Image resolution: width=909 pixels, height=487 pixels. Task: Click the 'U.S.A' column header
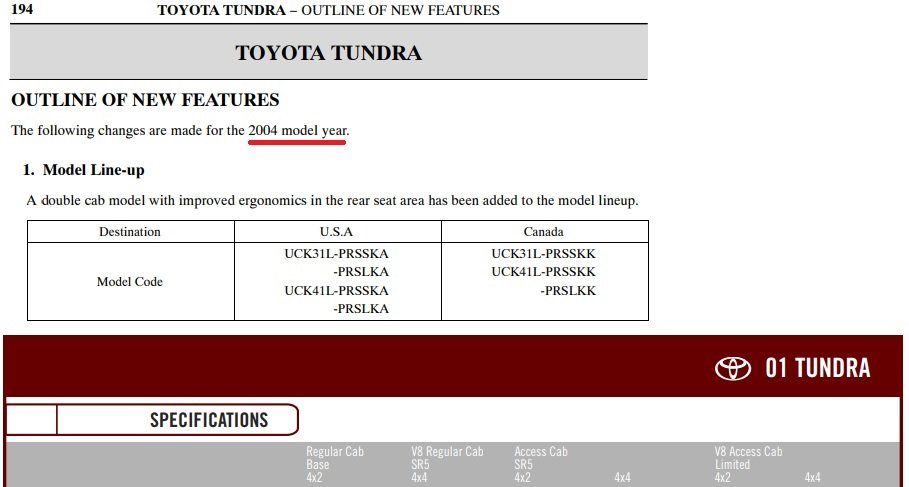(336, 231)
